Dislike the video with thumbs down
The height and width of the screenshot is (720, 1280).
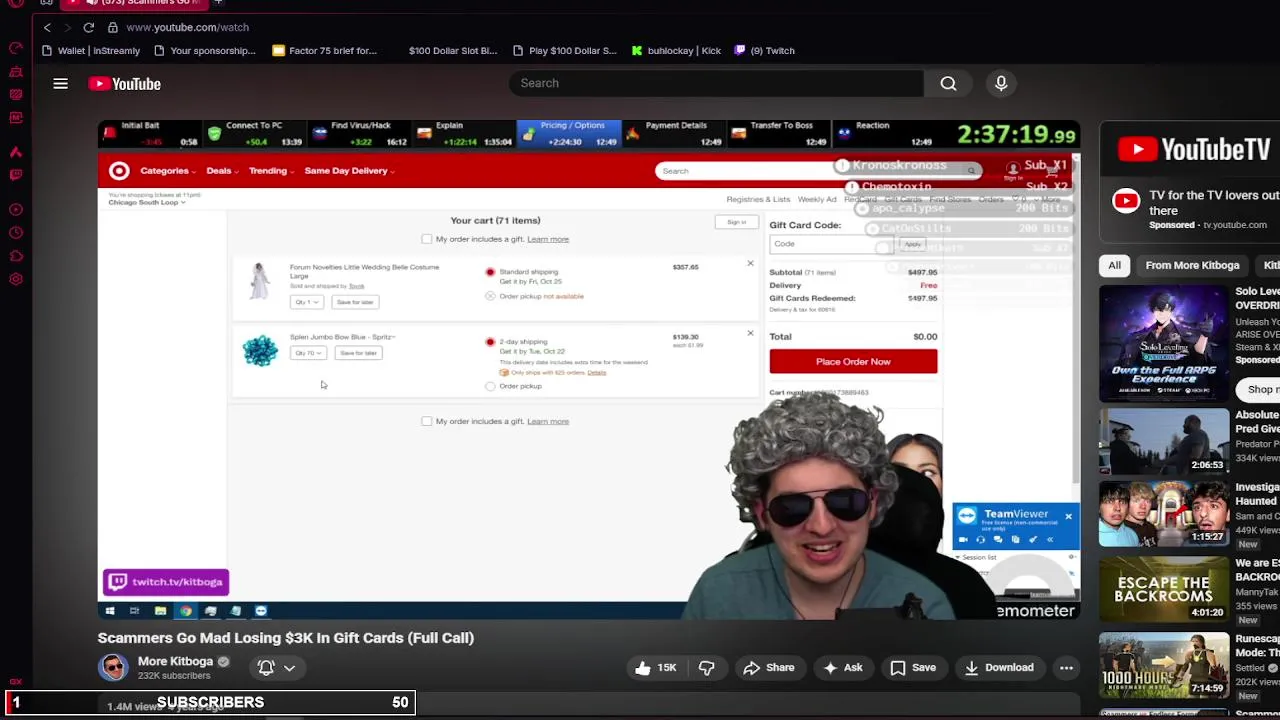tap(707, 668)
